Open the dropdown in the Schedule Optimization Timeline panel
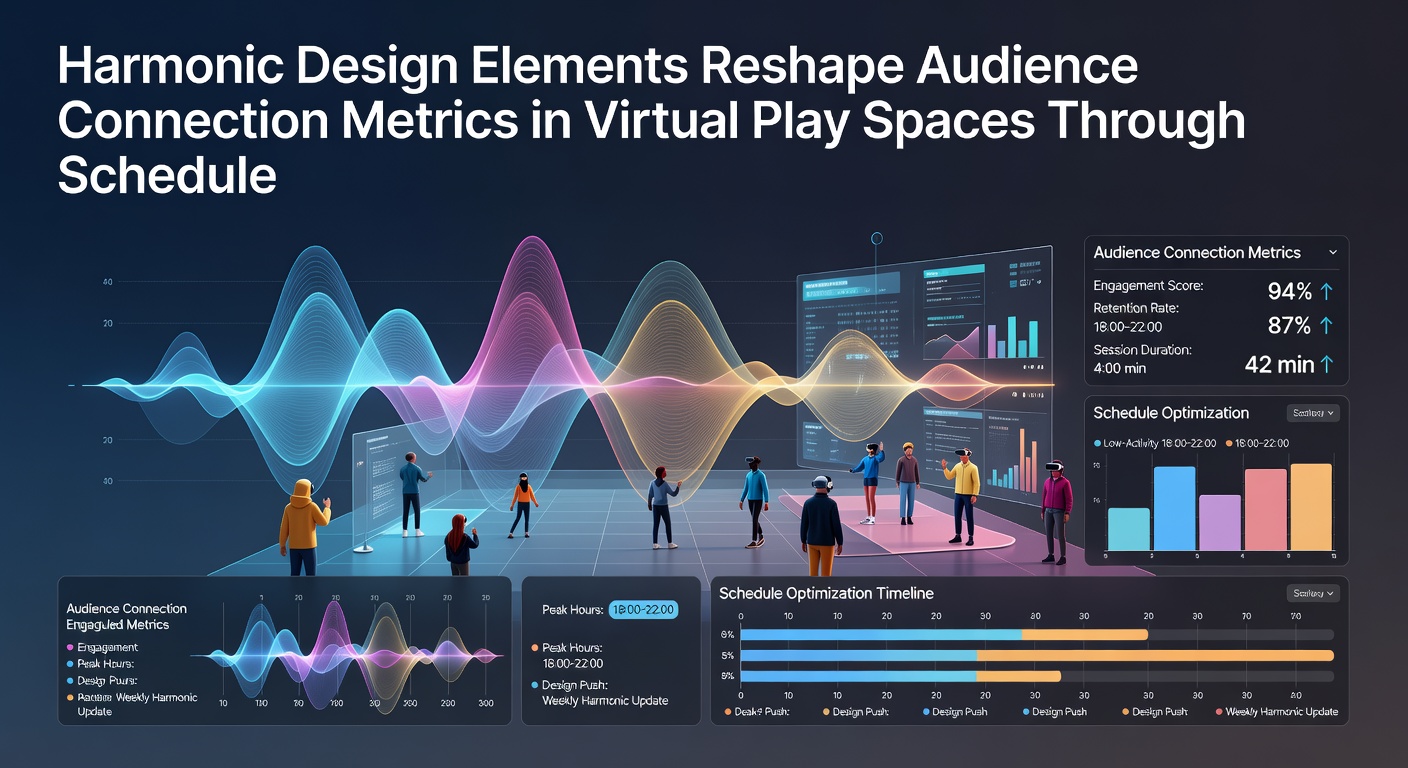The width and height of the screenshot is (1408, 768). [x=1313, y=593]
